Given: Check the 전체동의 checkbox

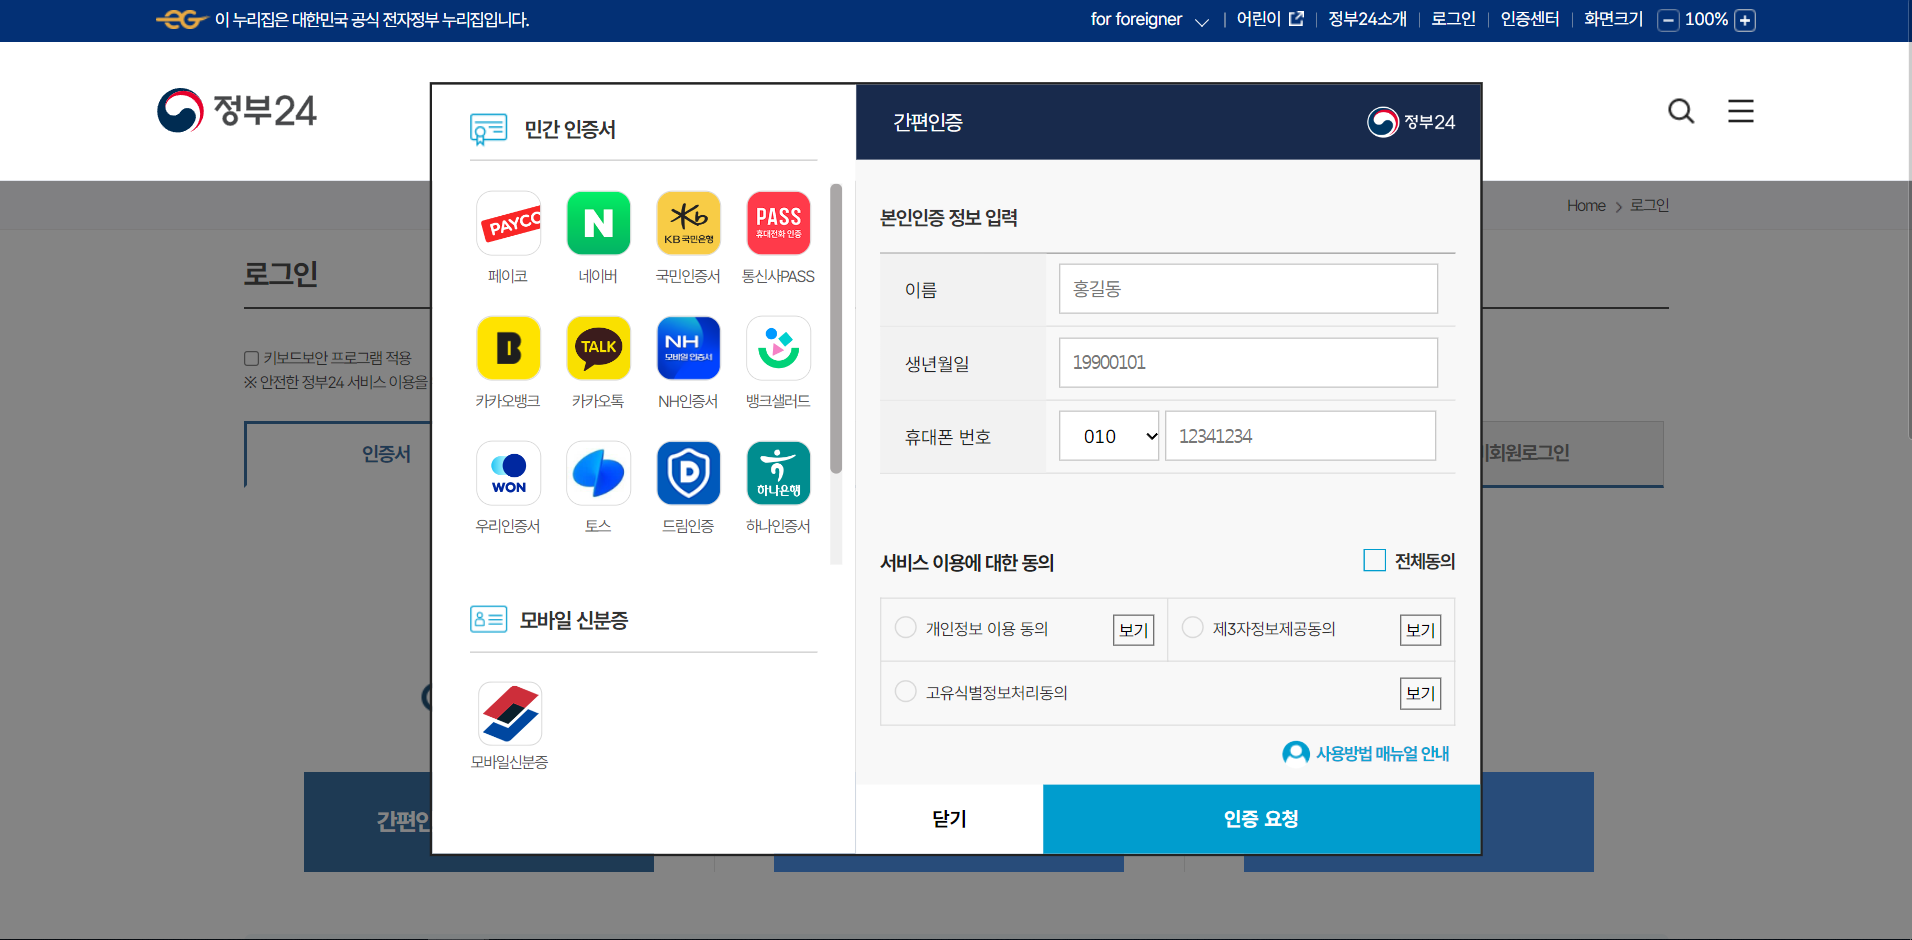Looking at the screenshot, I should click(x=1374, y=560).
